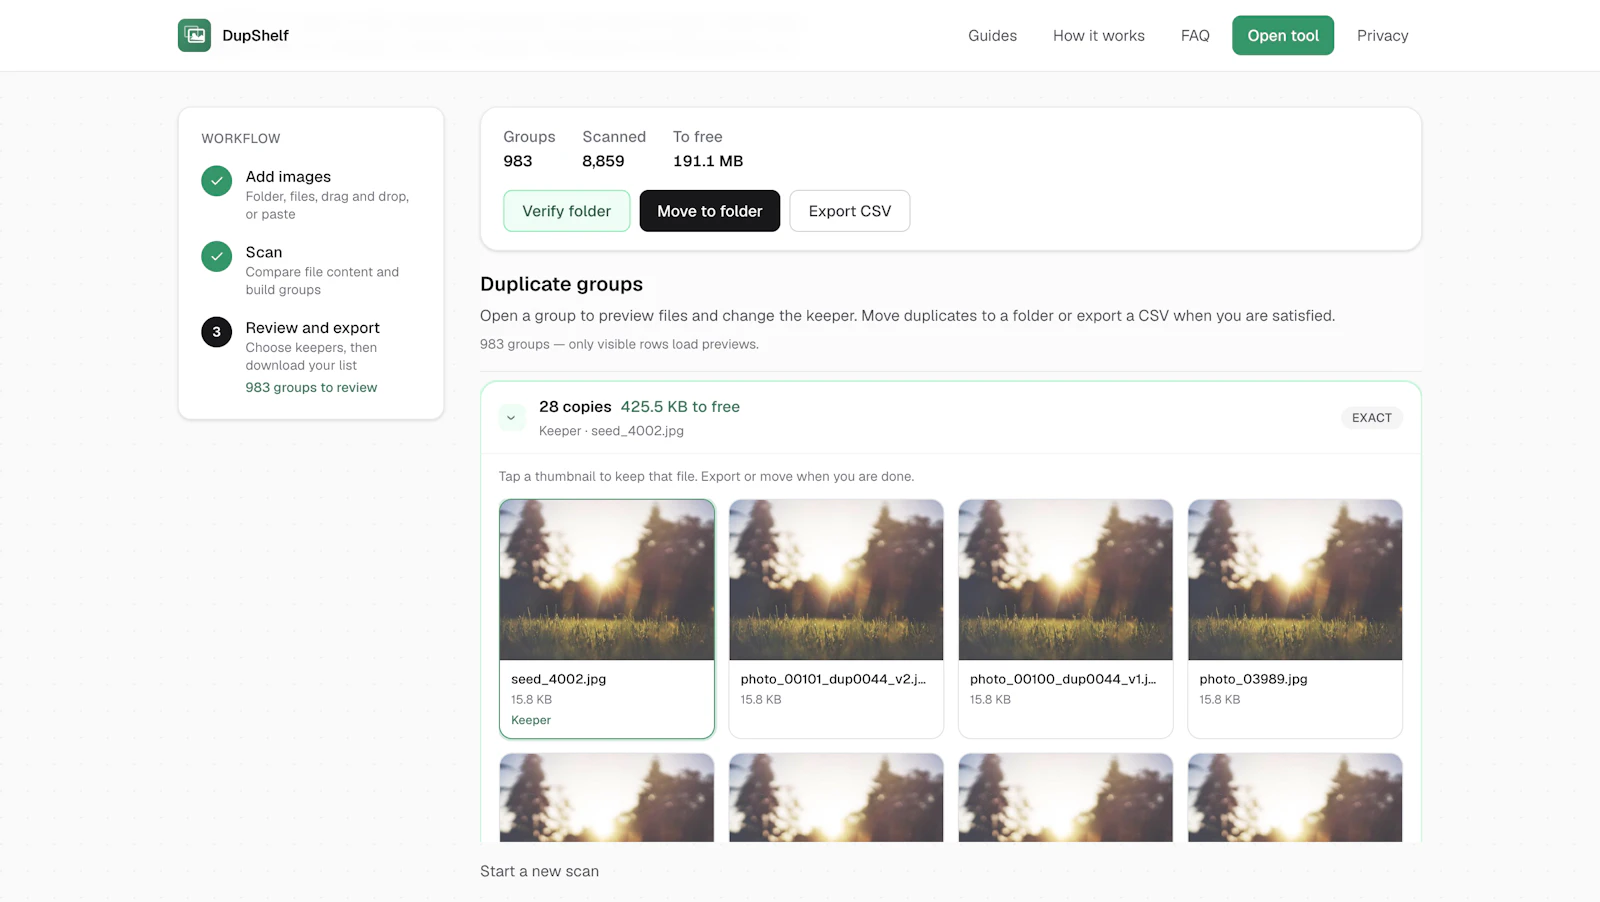
Task: Click '983 groups — only visible rows' note
Action: click(619, 344)
